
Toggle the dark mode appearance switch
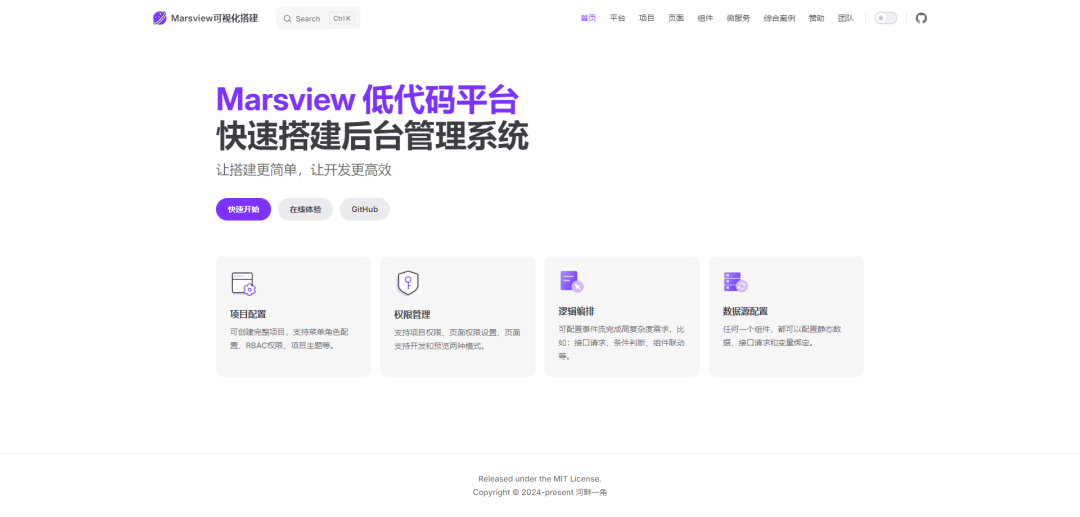click(x=885, y=18)
